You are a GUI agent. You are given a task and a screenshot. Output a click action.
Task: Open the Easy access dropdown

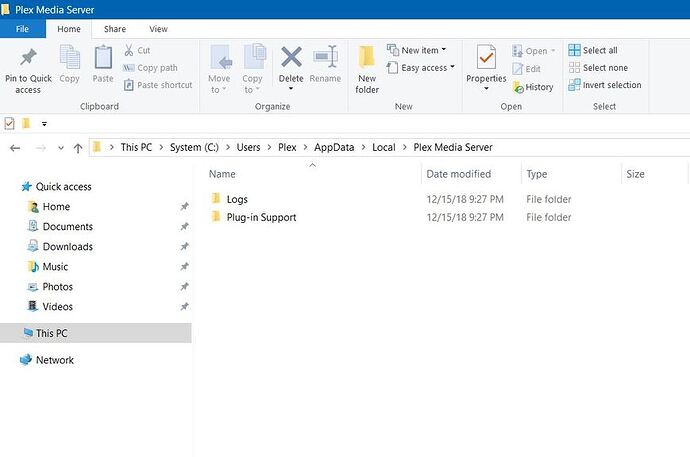pyautogui.click(x=421, y=68)
